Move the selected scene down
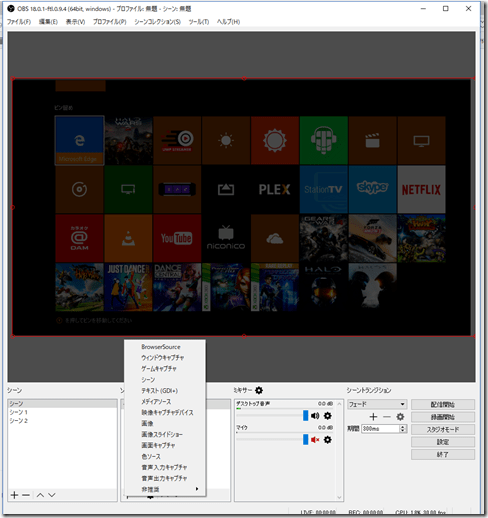The height and width of the screenshot is (518, 488). tap(52, 495)
